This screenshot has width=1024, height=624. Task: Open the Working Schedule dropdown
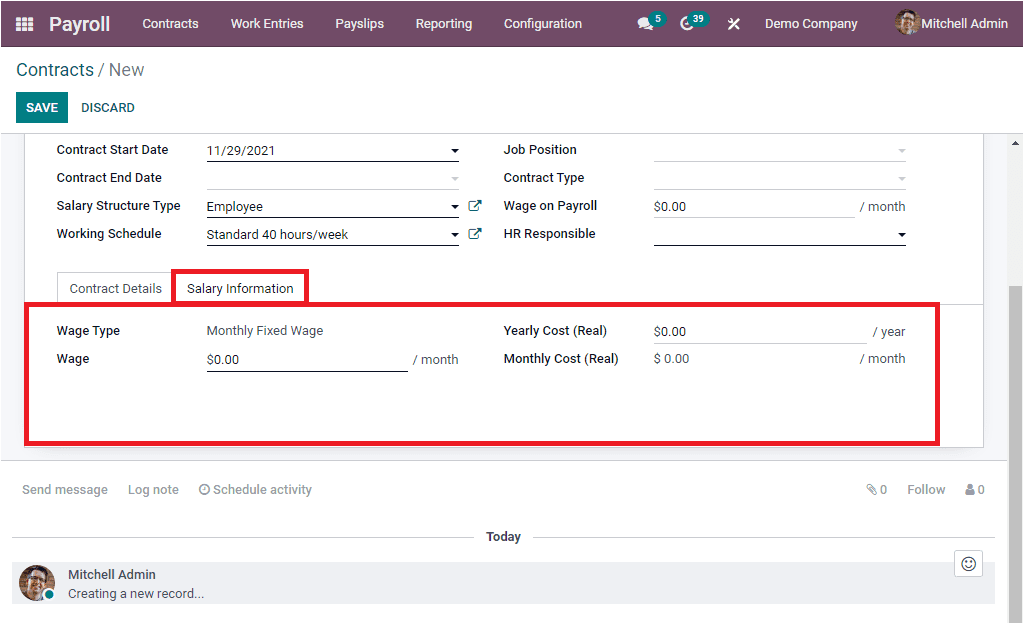(x=454, y=234)
